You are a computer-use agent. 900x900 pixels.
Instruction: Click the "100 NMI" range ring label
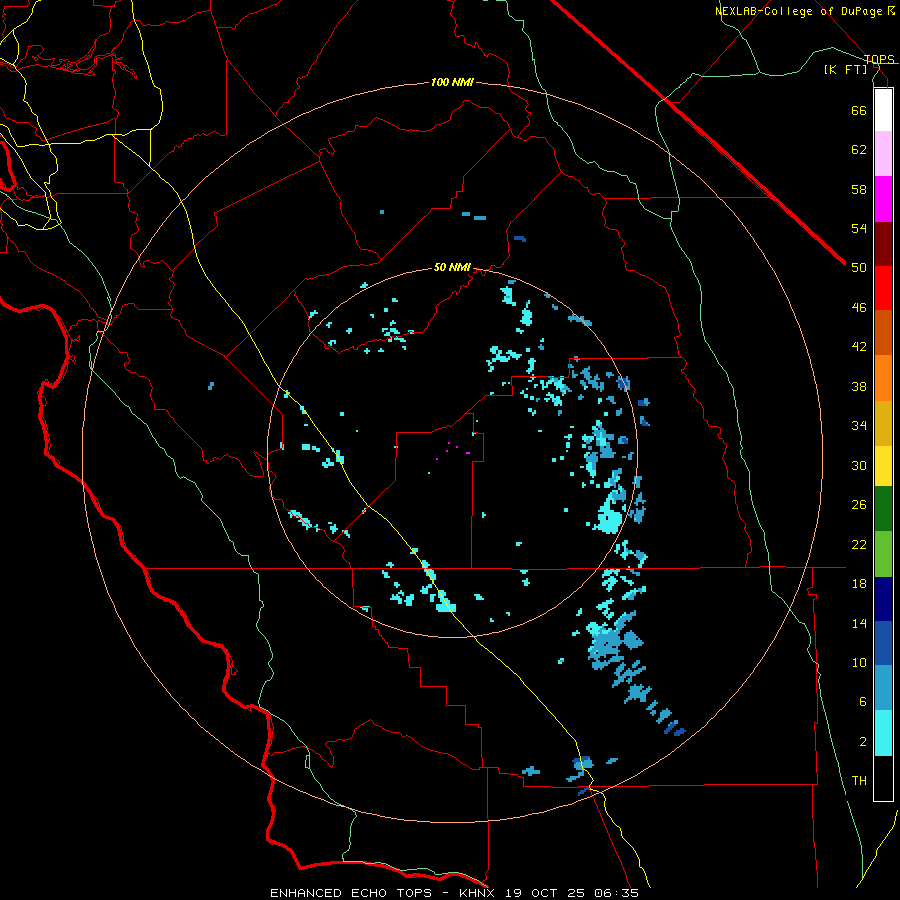point(452,83)
